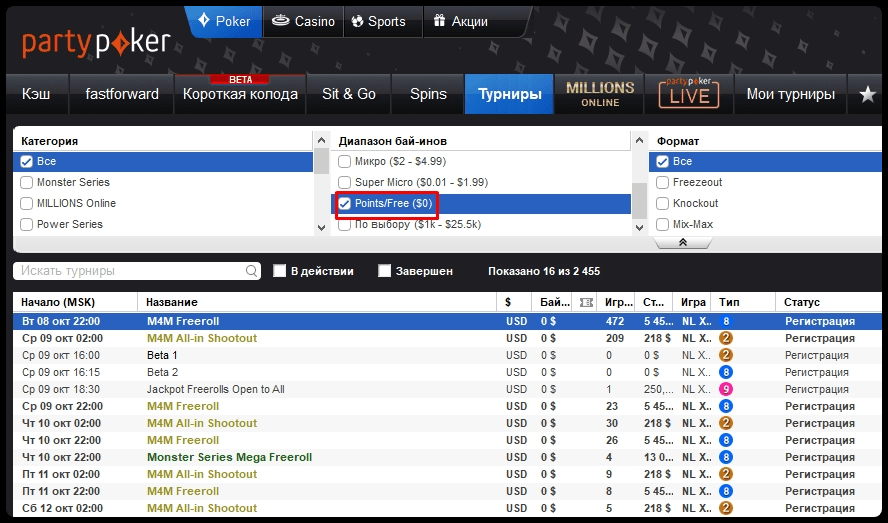The height and width of the screenshot is (523, 888).
Task: Switch to the Spins tab
Action: [x=428, y=94]
